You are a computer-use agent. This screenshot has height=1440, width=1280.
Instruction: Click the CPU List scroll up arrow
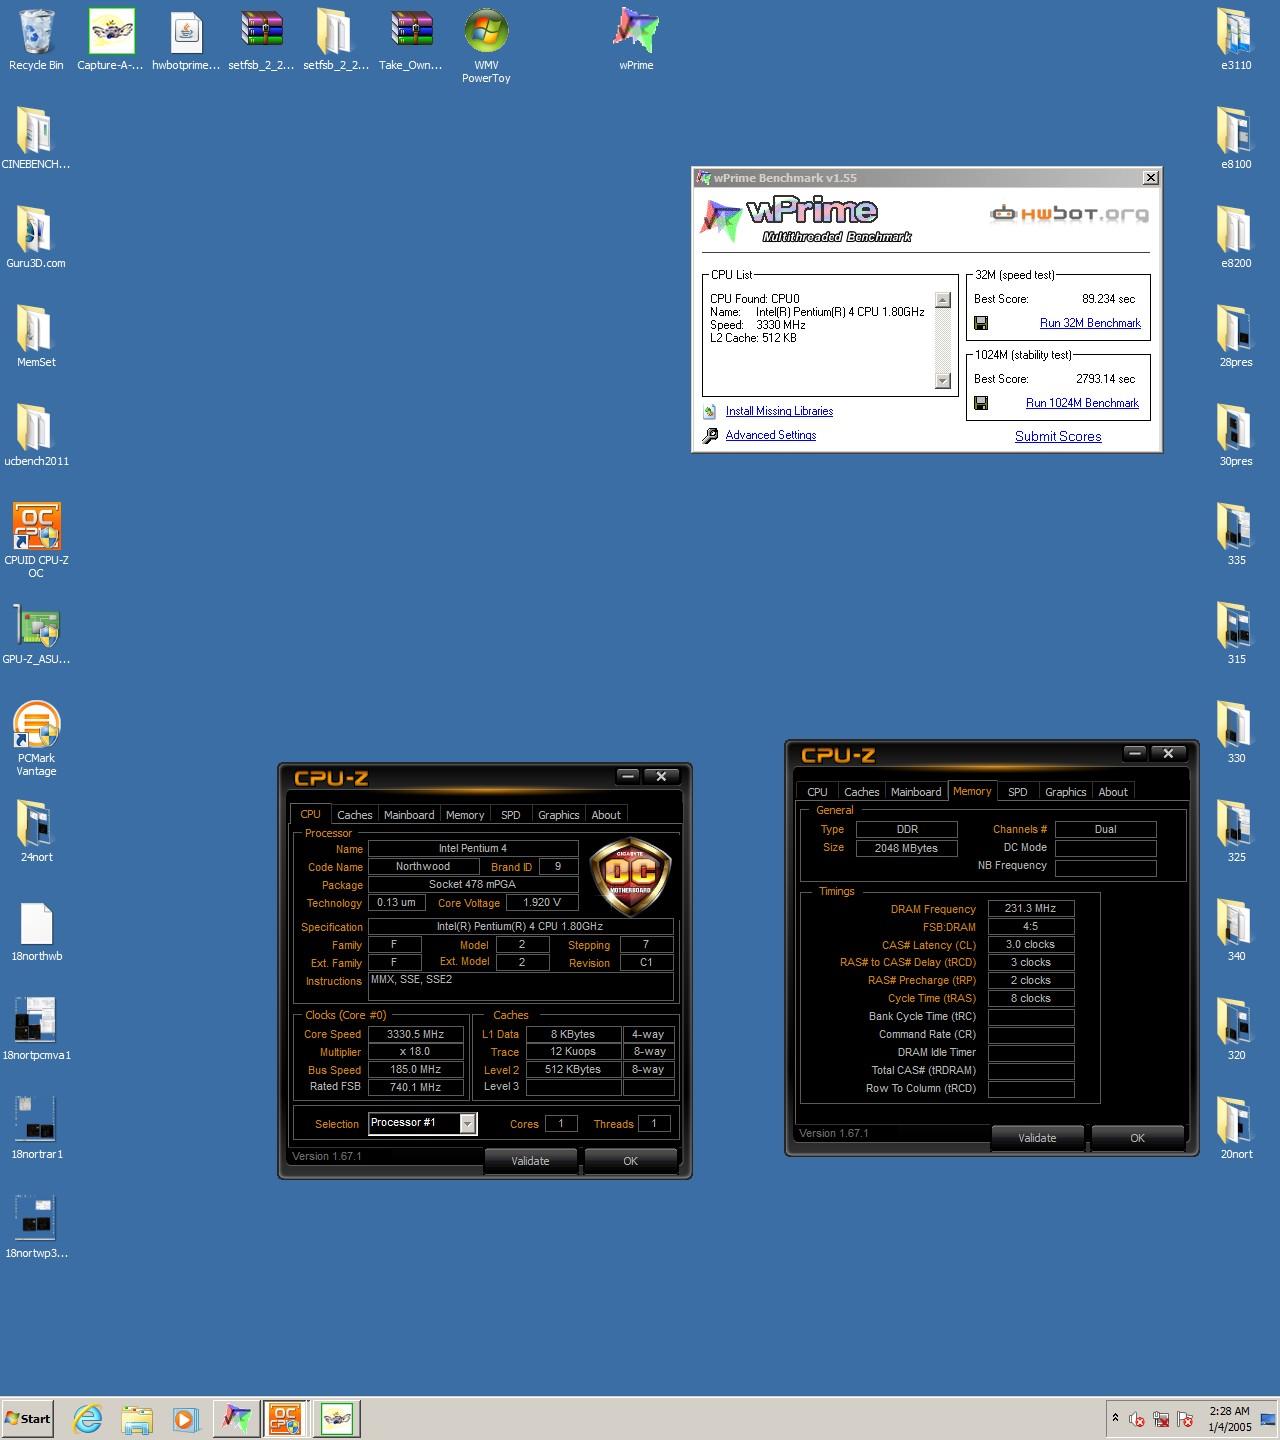[x=942, y=300]
